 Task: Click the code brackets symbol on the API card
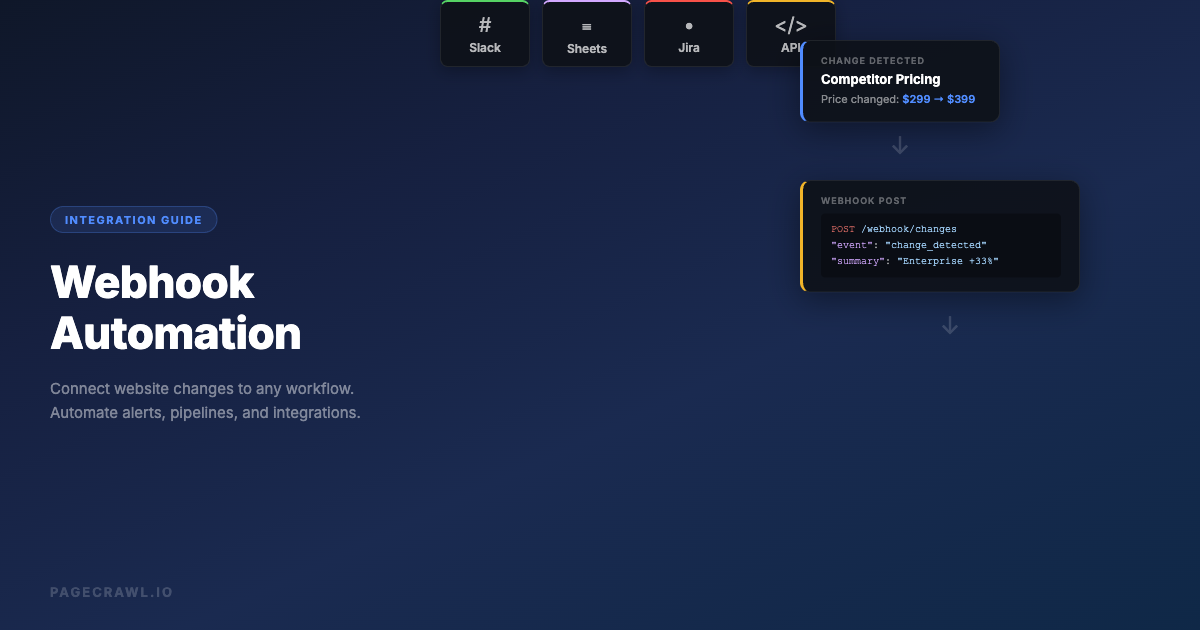tap(790, 23)
